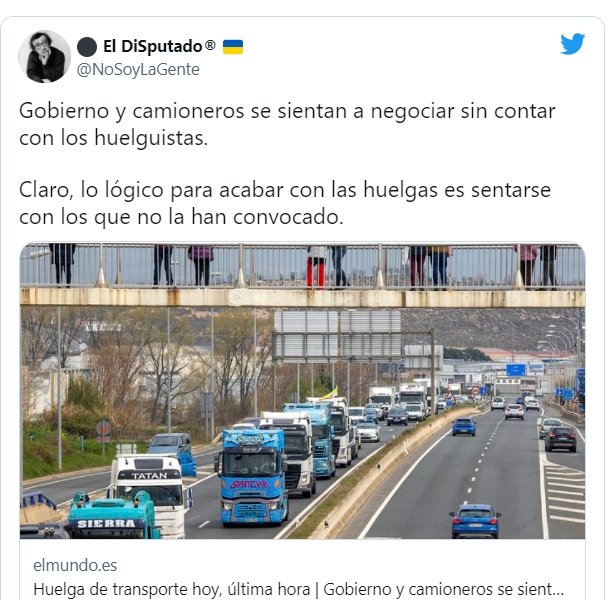The width and height of the screenshot is (611, 600).
Task: Open El DiSputado's profile avatar
Action: (44, 56)
